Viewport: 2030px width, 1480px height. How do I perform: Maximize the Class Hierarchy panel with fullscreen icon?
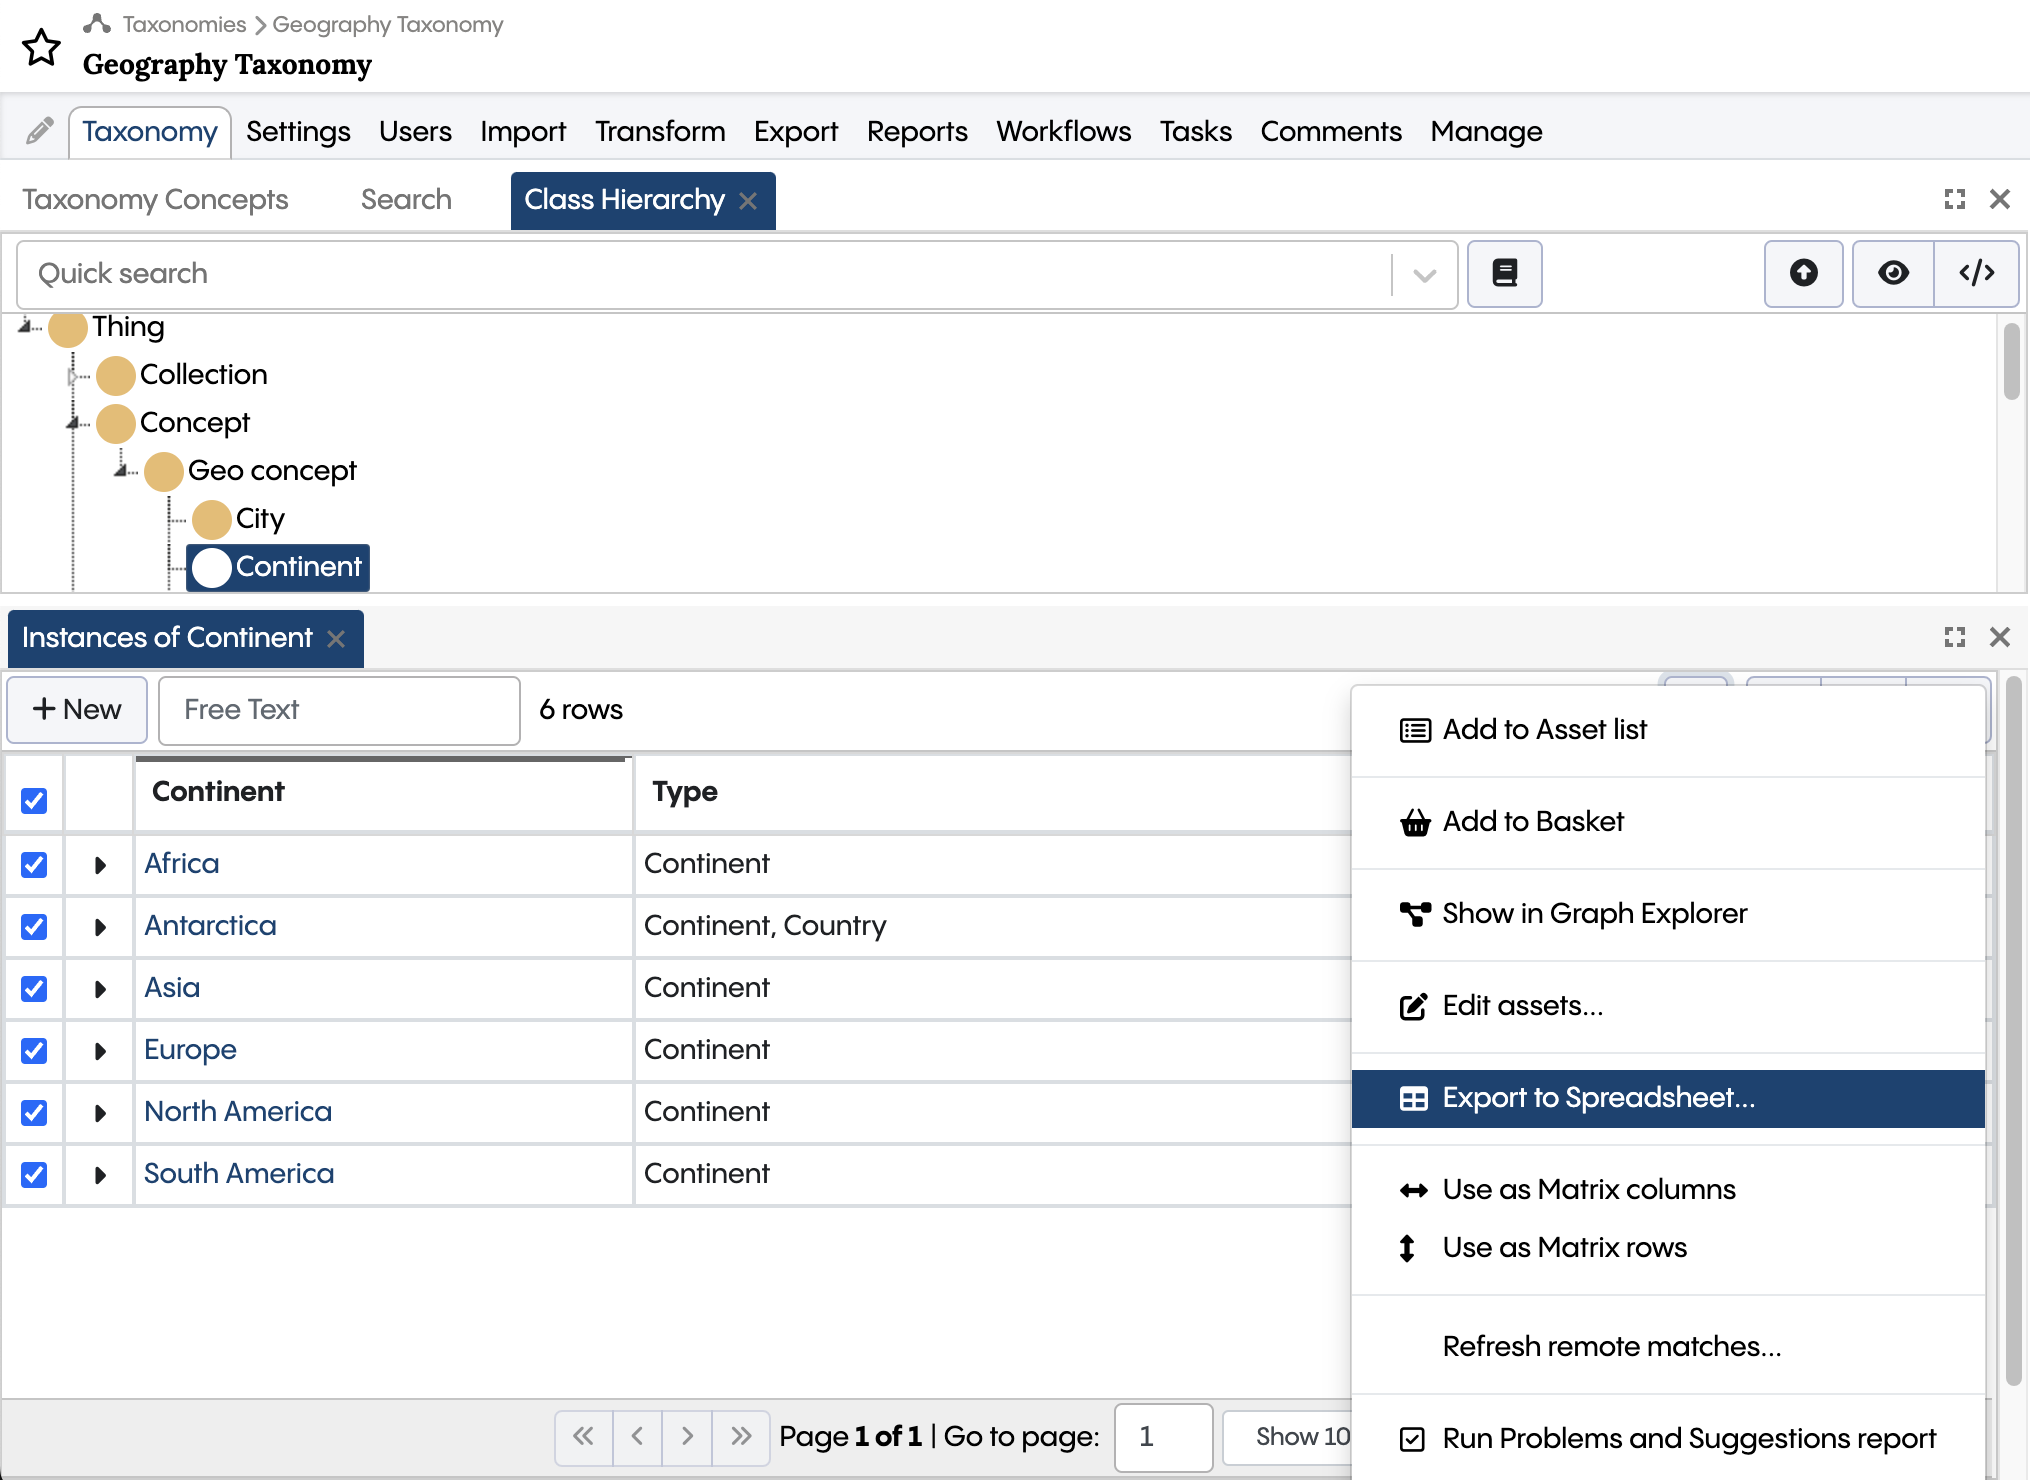pos(1955,199)
